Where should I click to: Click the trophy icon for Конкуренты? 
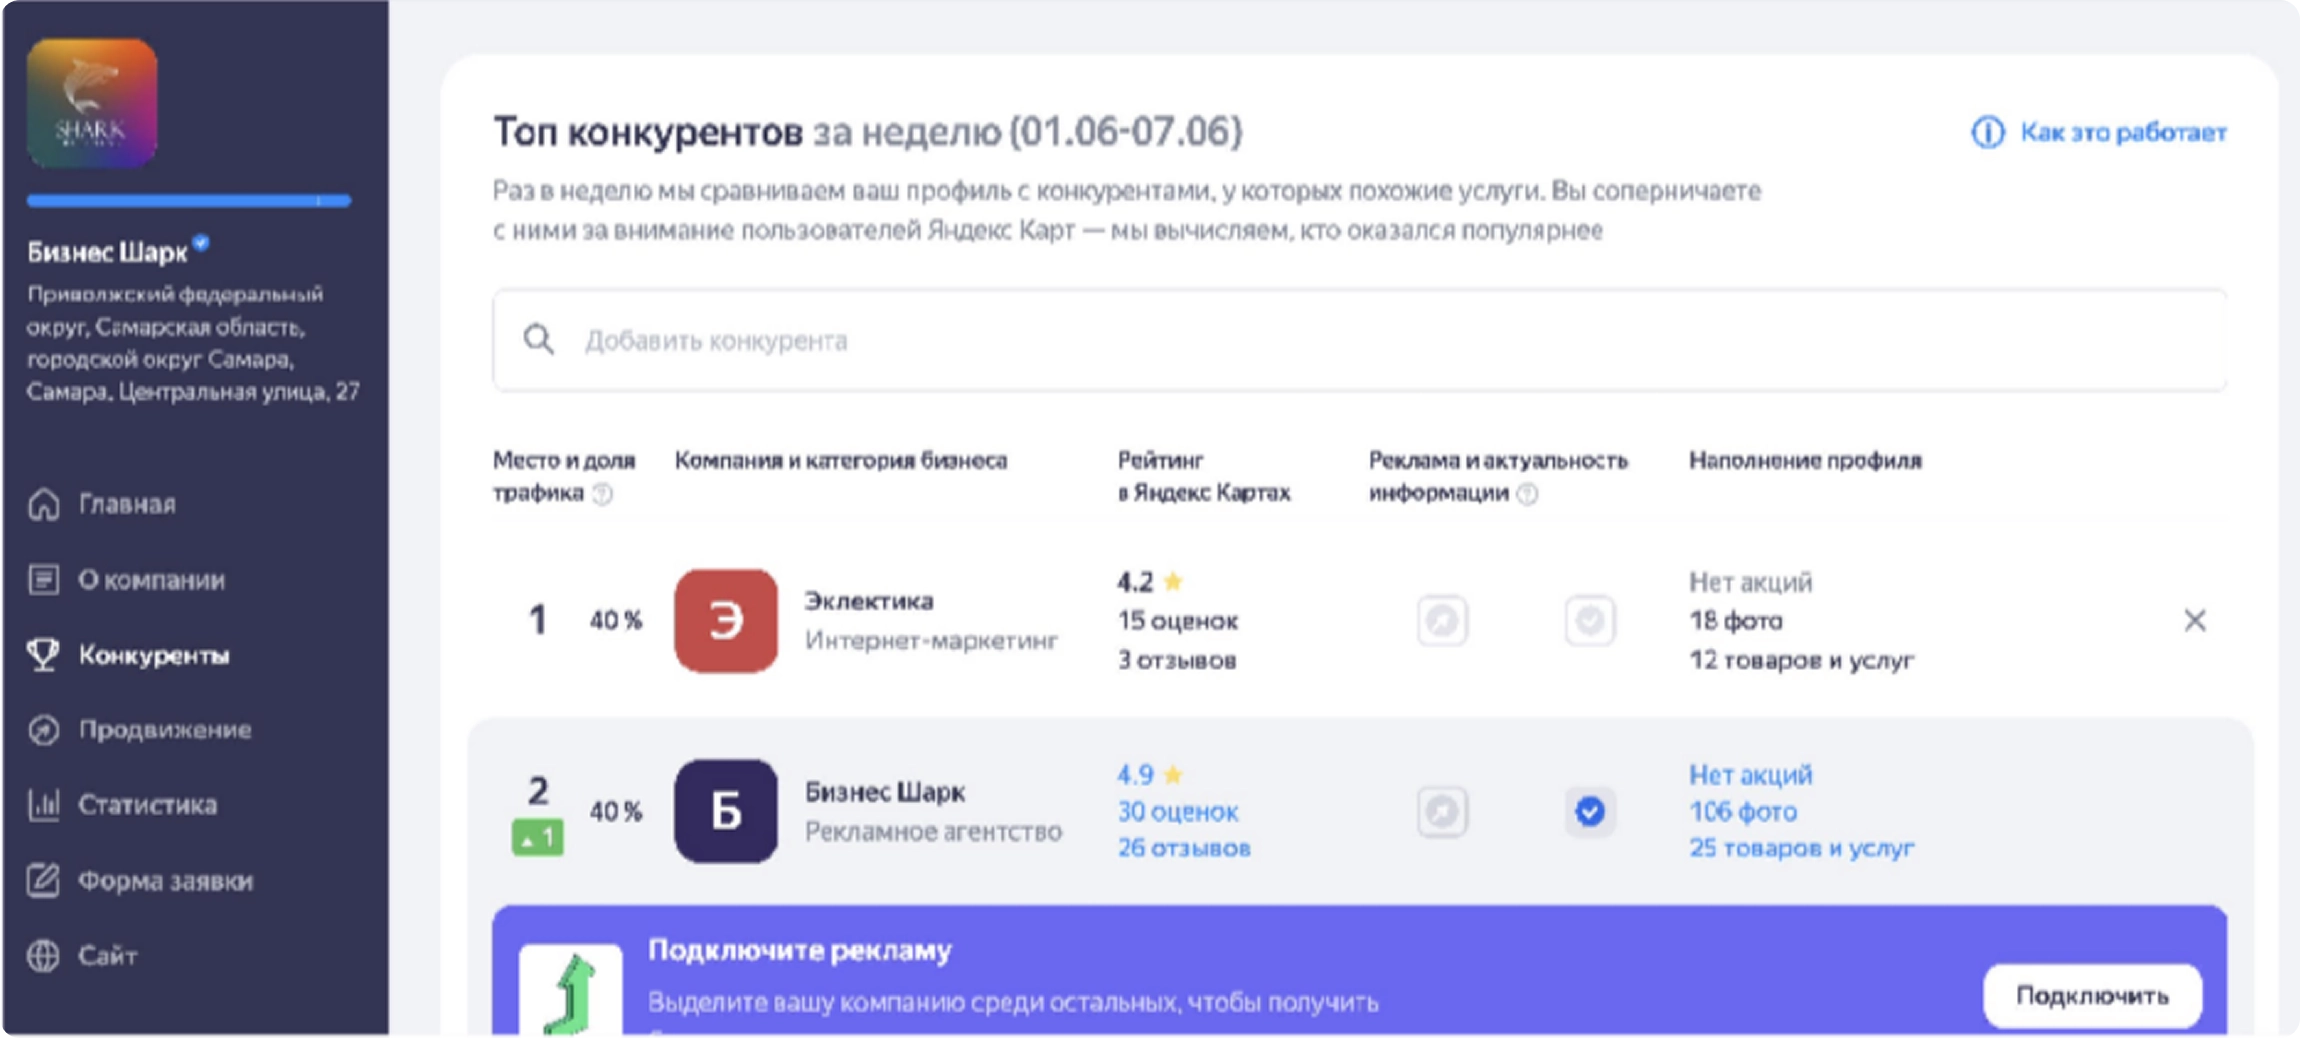(x=44, y=655)
